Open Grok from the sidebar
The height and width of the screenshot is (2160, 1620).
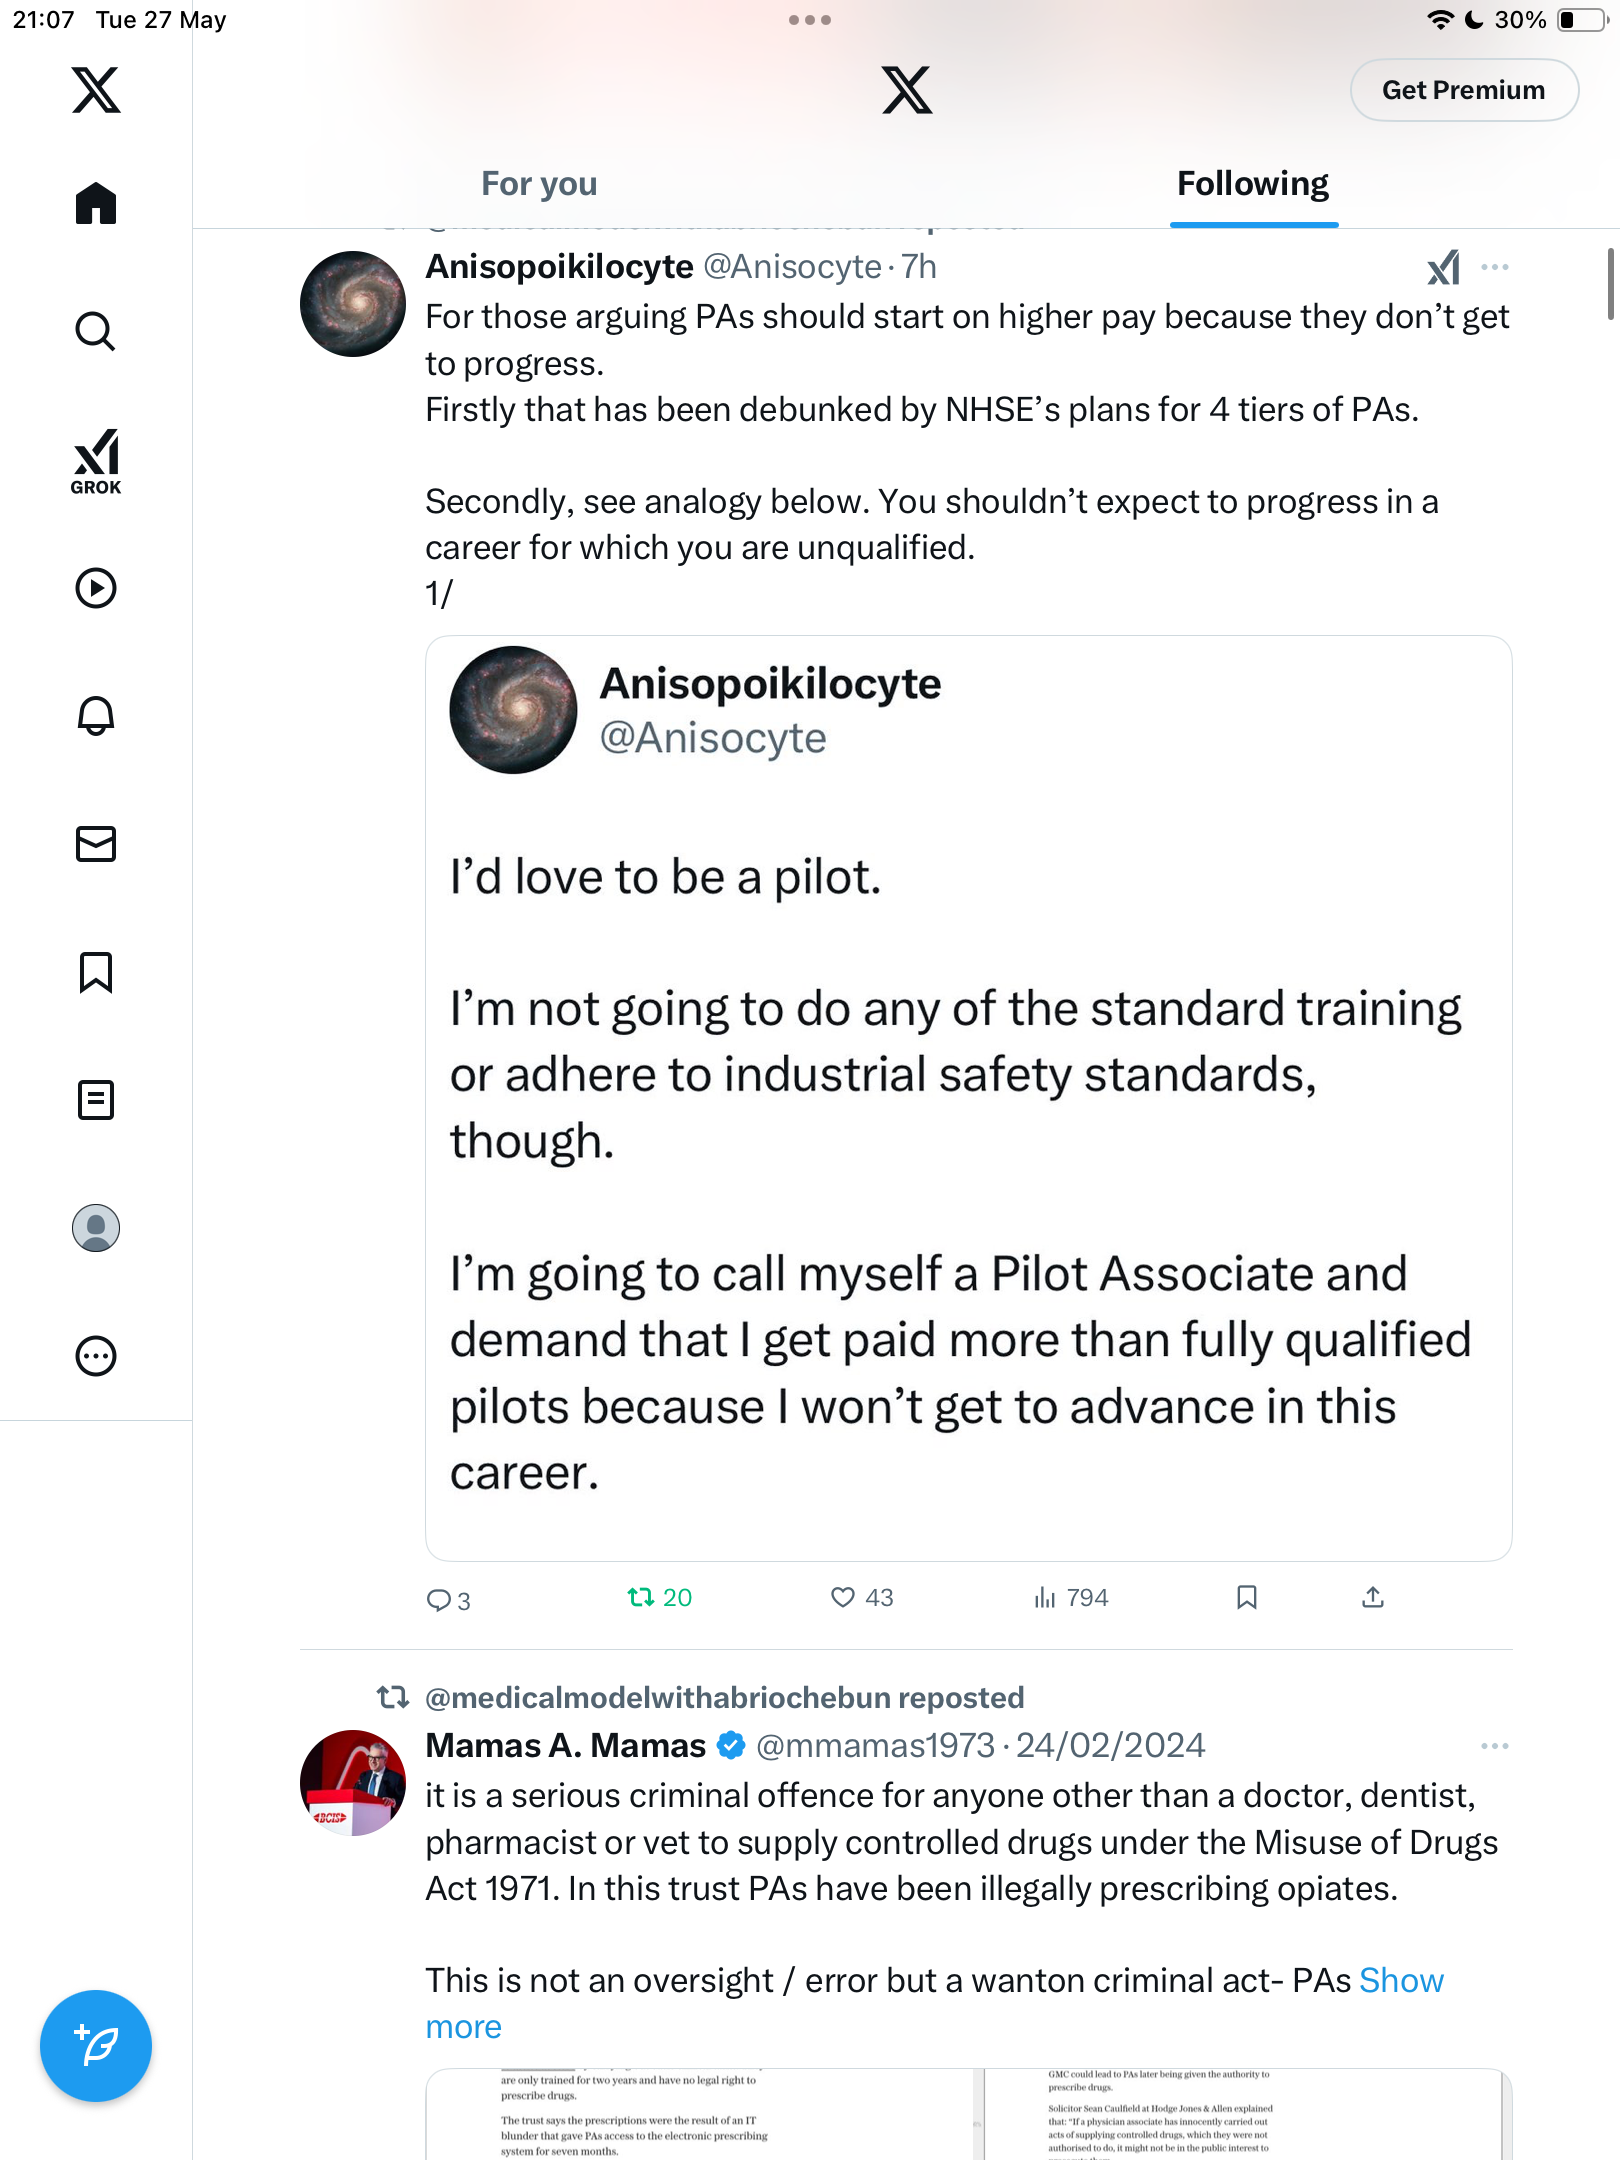pos(96,461)
